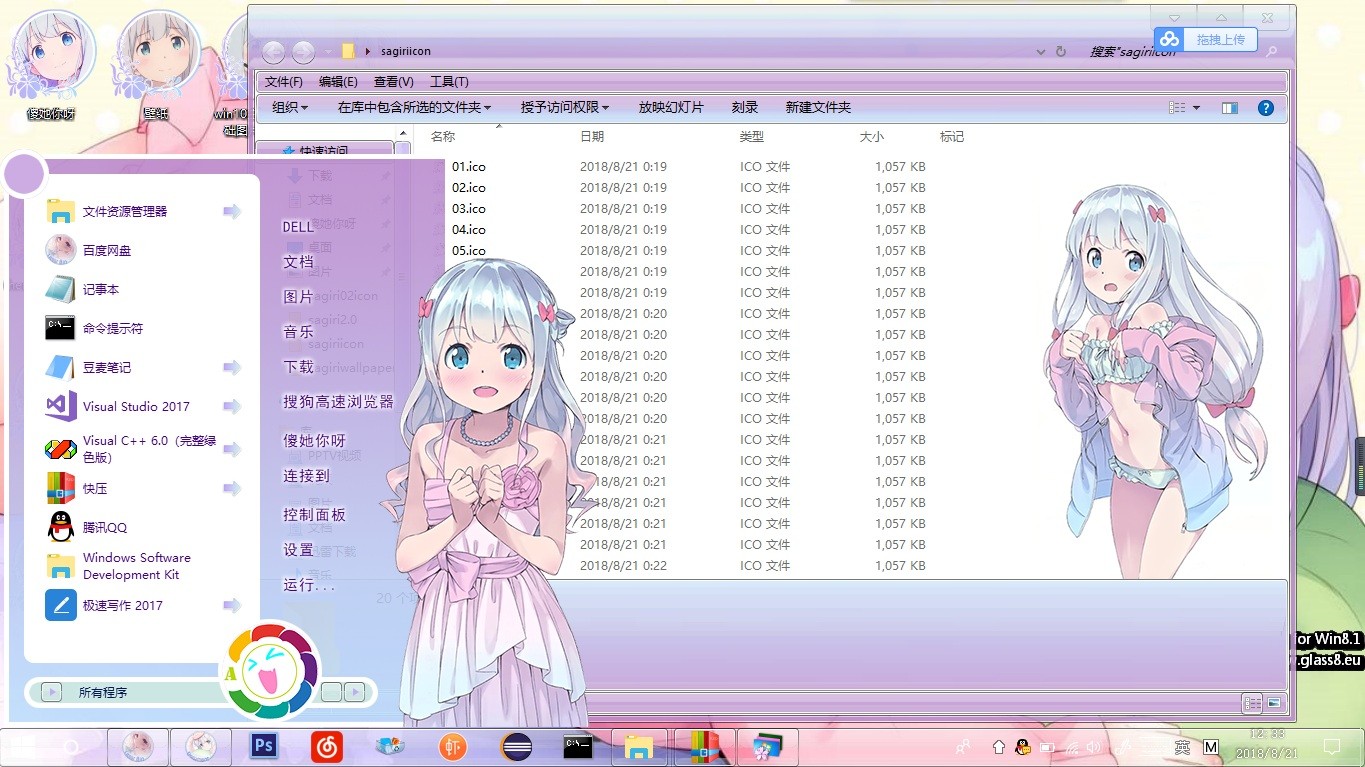Open 组织 dropdown in Explorer toolbar
This screenshot has height=767, width=1365.
[x=290, y=107]
